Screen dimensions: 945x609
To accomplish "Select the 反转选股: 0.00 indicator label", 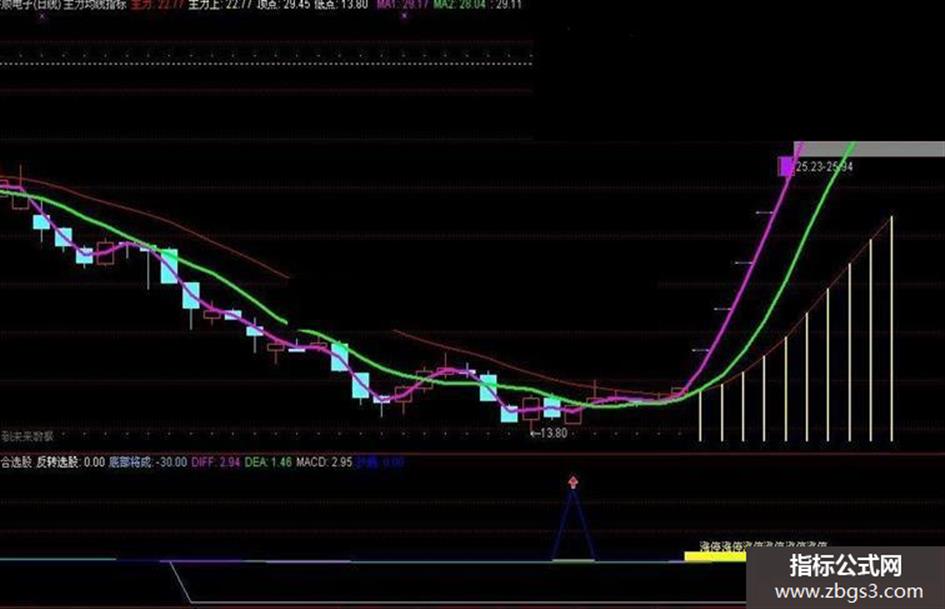I will pos(71,462).
